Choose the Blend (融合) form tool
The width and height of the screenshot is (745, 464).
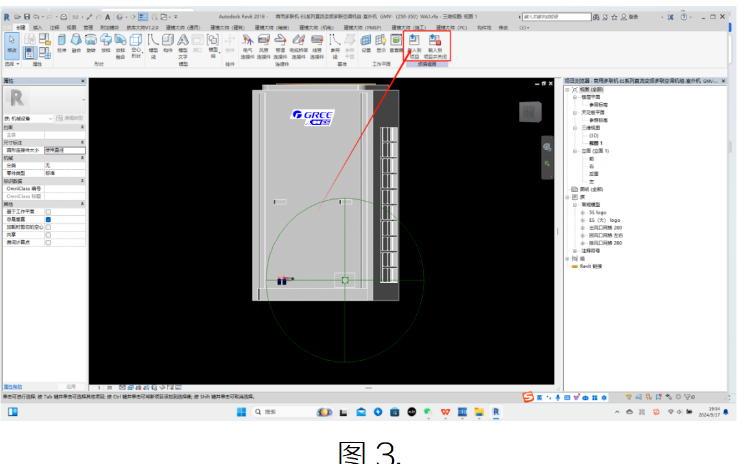pos(76,43)
